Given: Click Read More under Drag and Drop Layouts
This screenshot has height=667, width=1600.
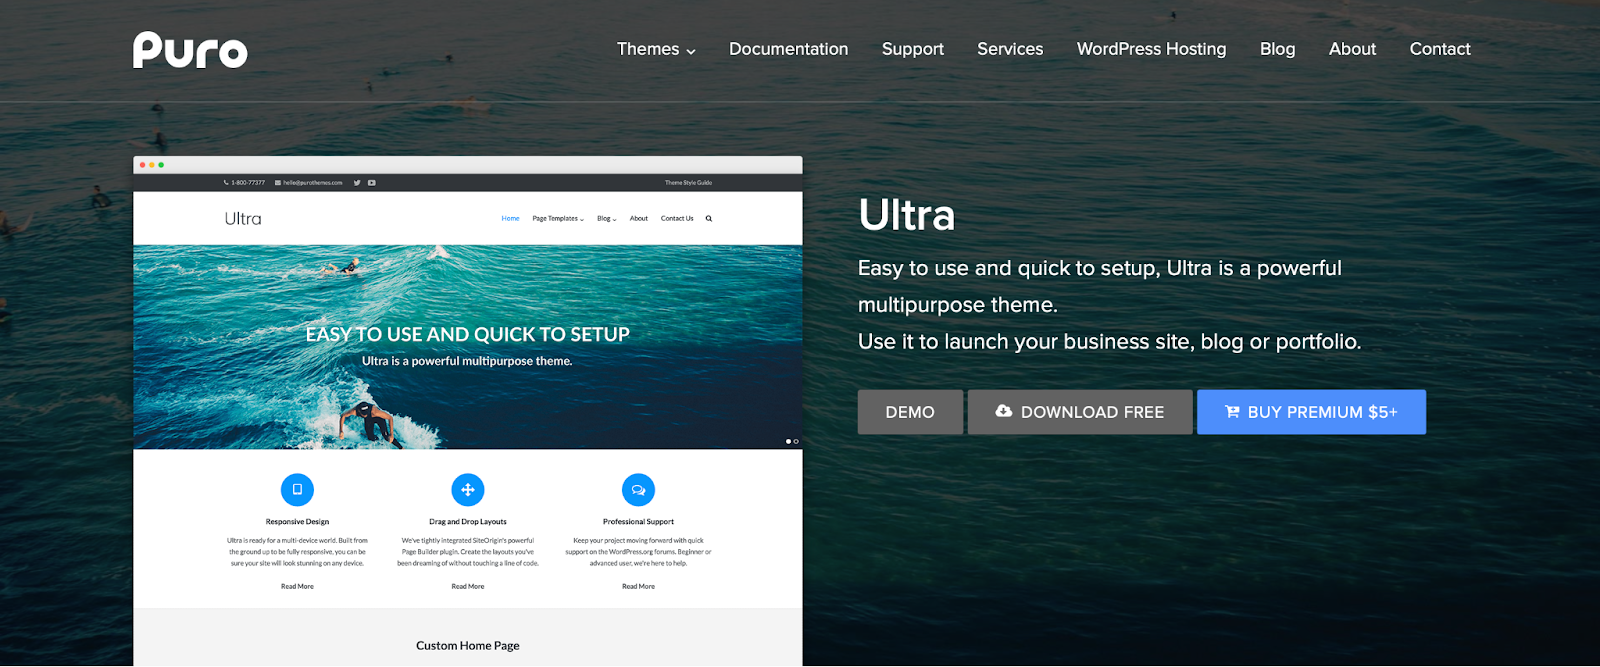Looking at the screenshot, I should (x=468, y=587).
